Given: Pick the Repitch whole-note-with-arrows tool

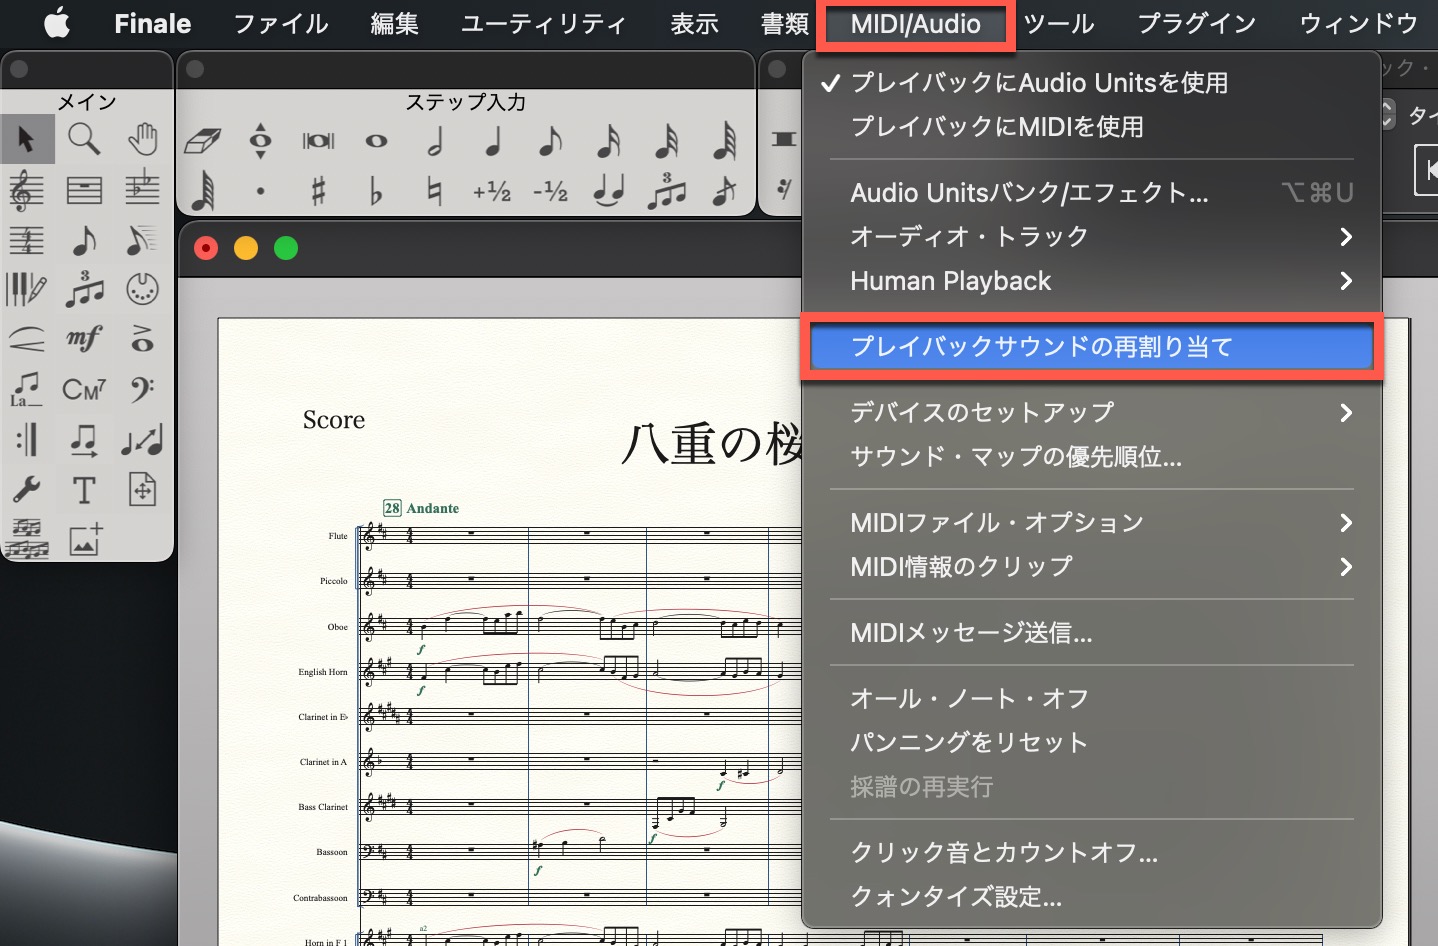Looking at the screenshot, I should point(260,141).
